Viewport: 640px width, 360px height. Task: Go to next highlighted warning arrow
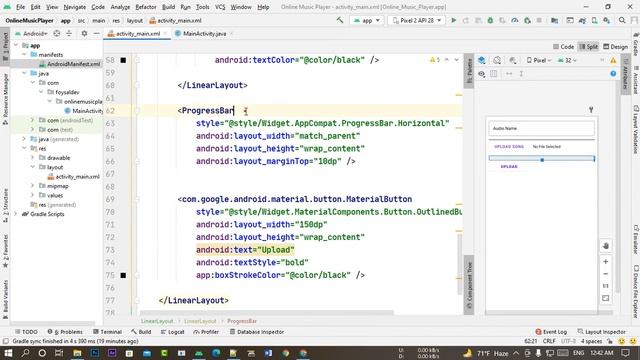click(456, 60)
